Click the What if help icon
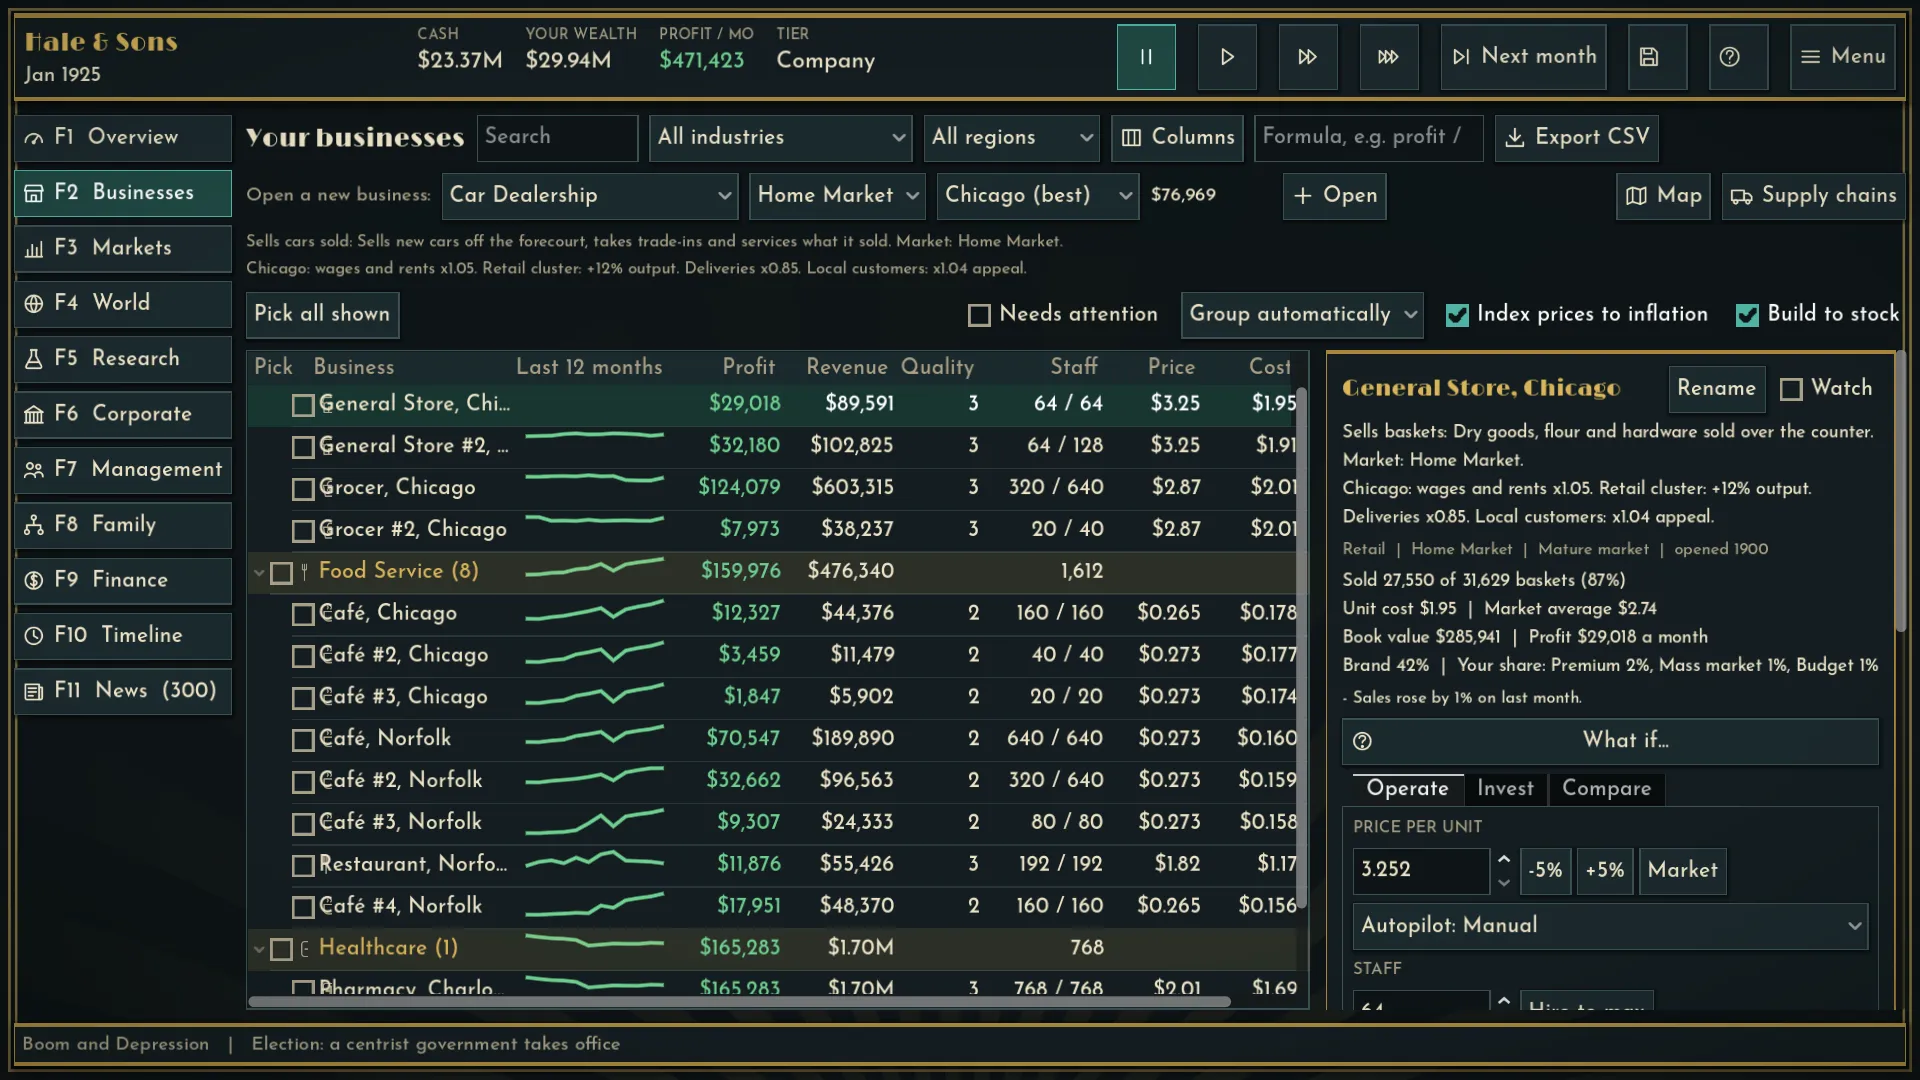The width and height of the screenshot is (1920, 1080). pyautogui.click(x=1362, y=741)
